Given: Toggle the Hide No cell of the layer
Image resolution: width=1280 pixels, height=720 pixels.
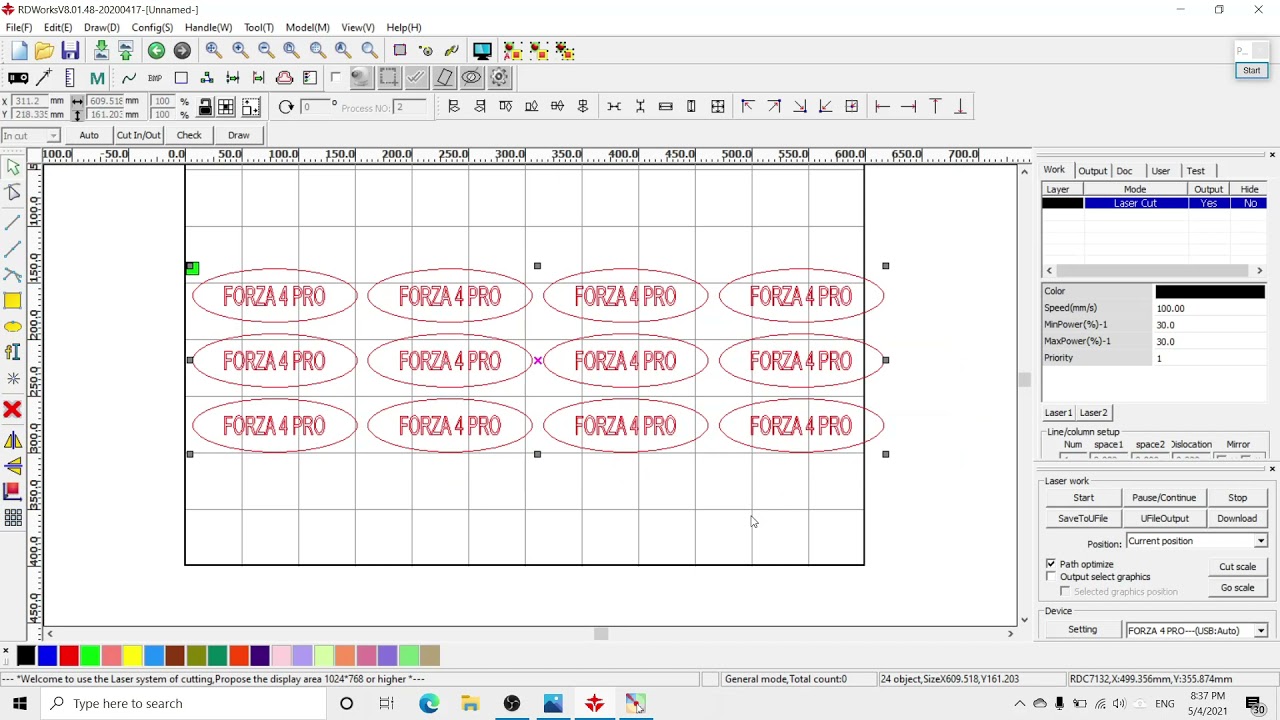Looking at the screenshot, I should pos(1250,203).
